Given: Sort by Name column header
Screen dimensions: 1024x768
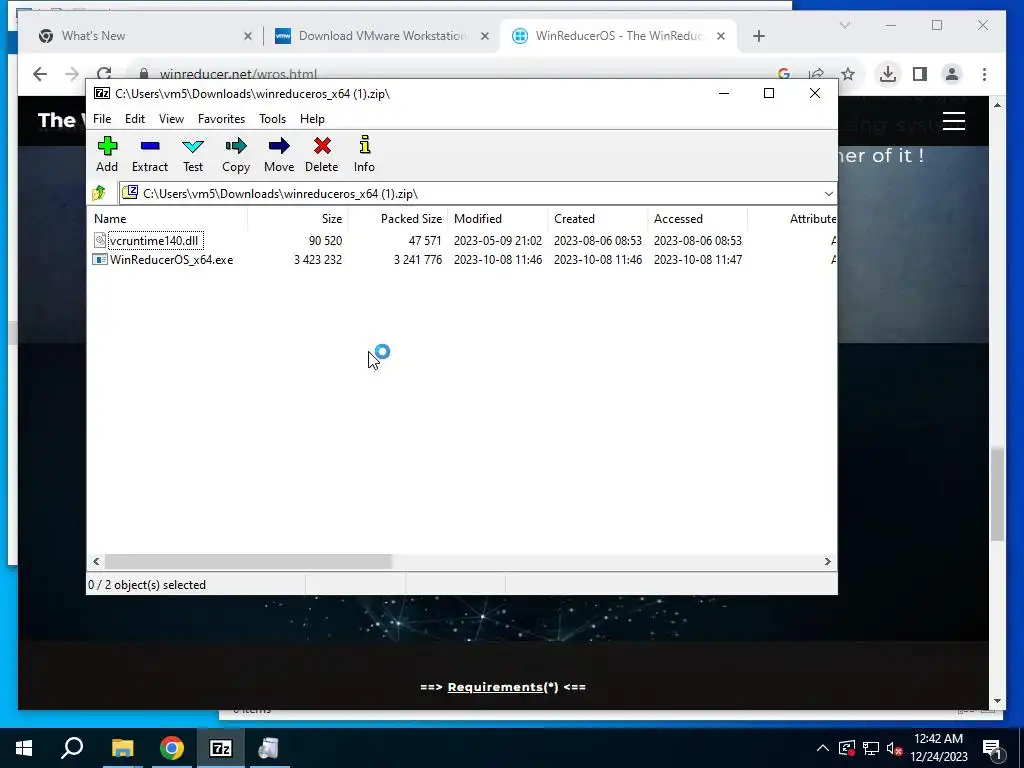Looking at the screenshot, I should point(167,219).
